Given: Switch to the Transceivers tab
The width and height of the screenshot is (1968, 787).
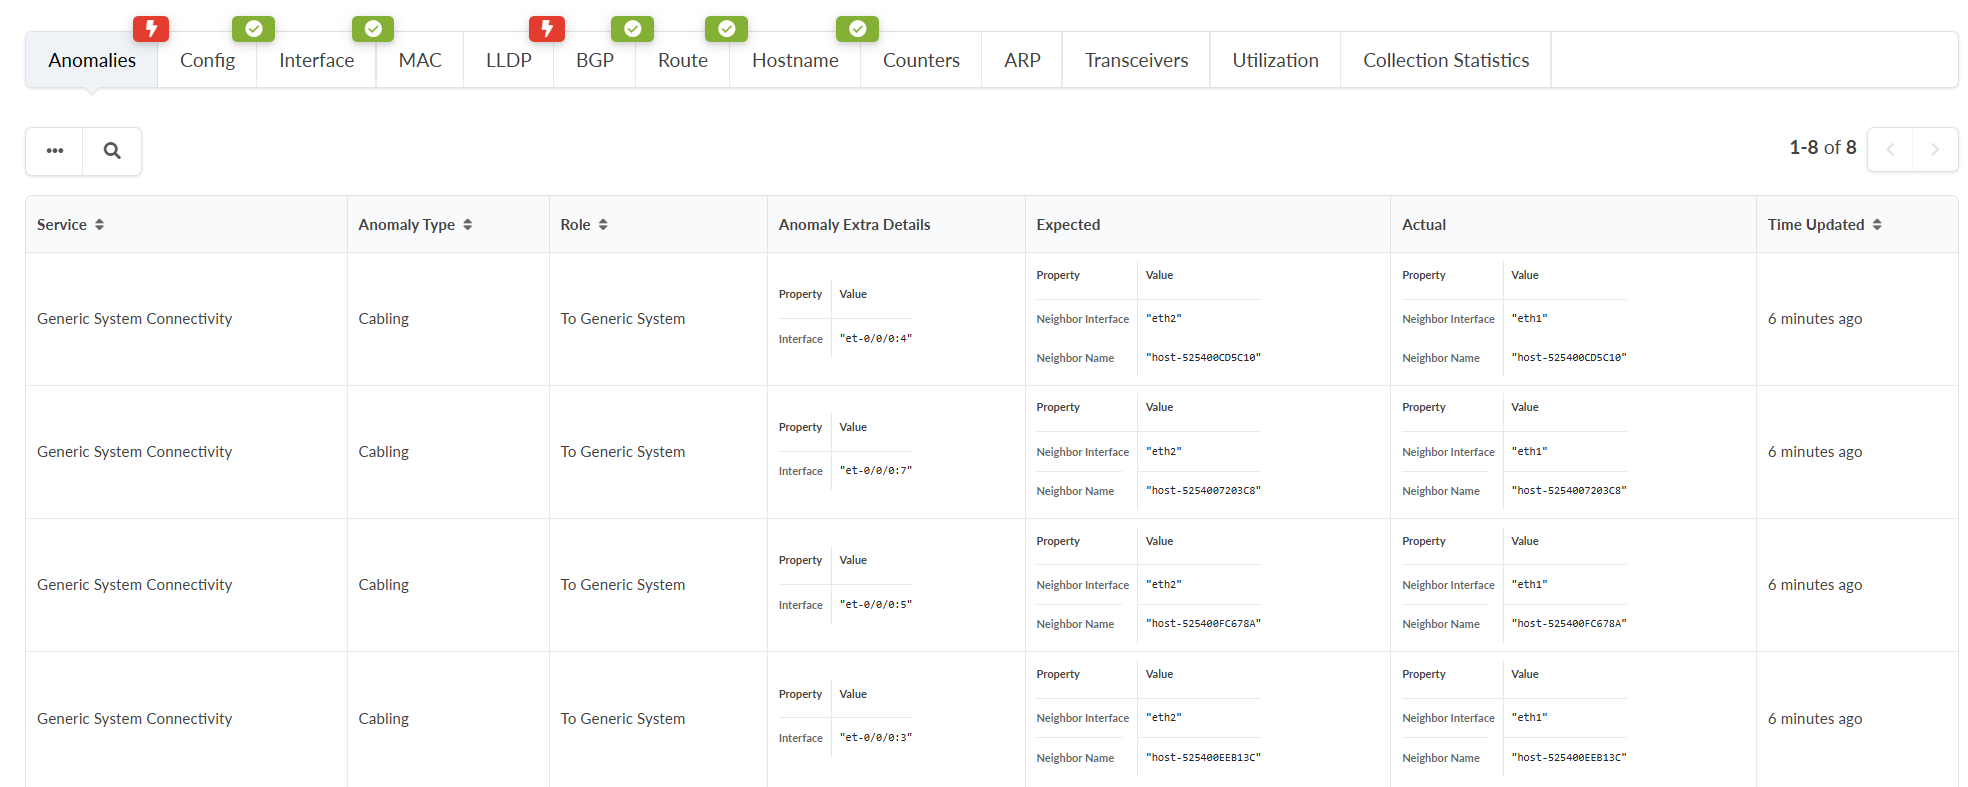Looking at the screenshot, I should 1136,60.
